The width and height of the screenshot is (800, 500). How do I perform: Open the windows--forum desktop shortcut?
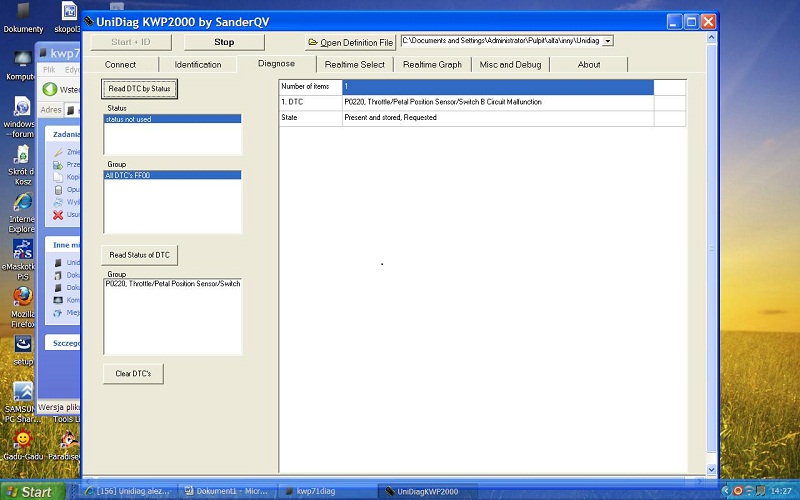pyautogui.click(x=20, y=117)
